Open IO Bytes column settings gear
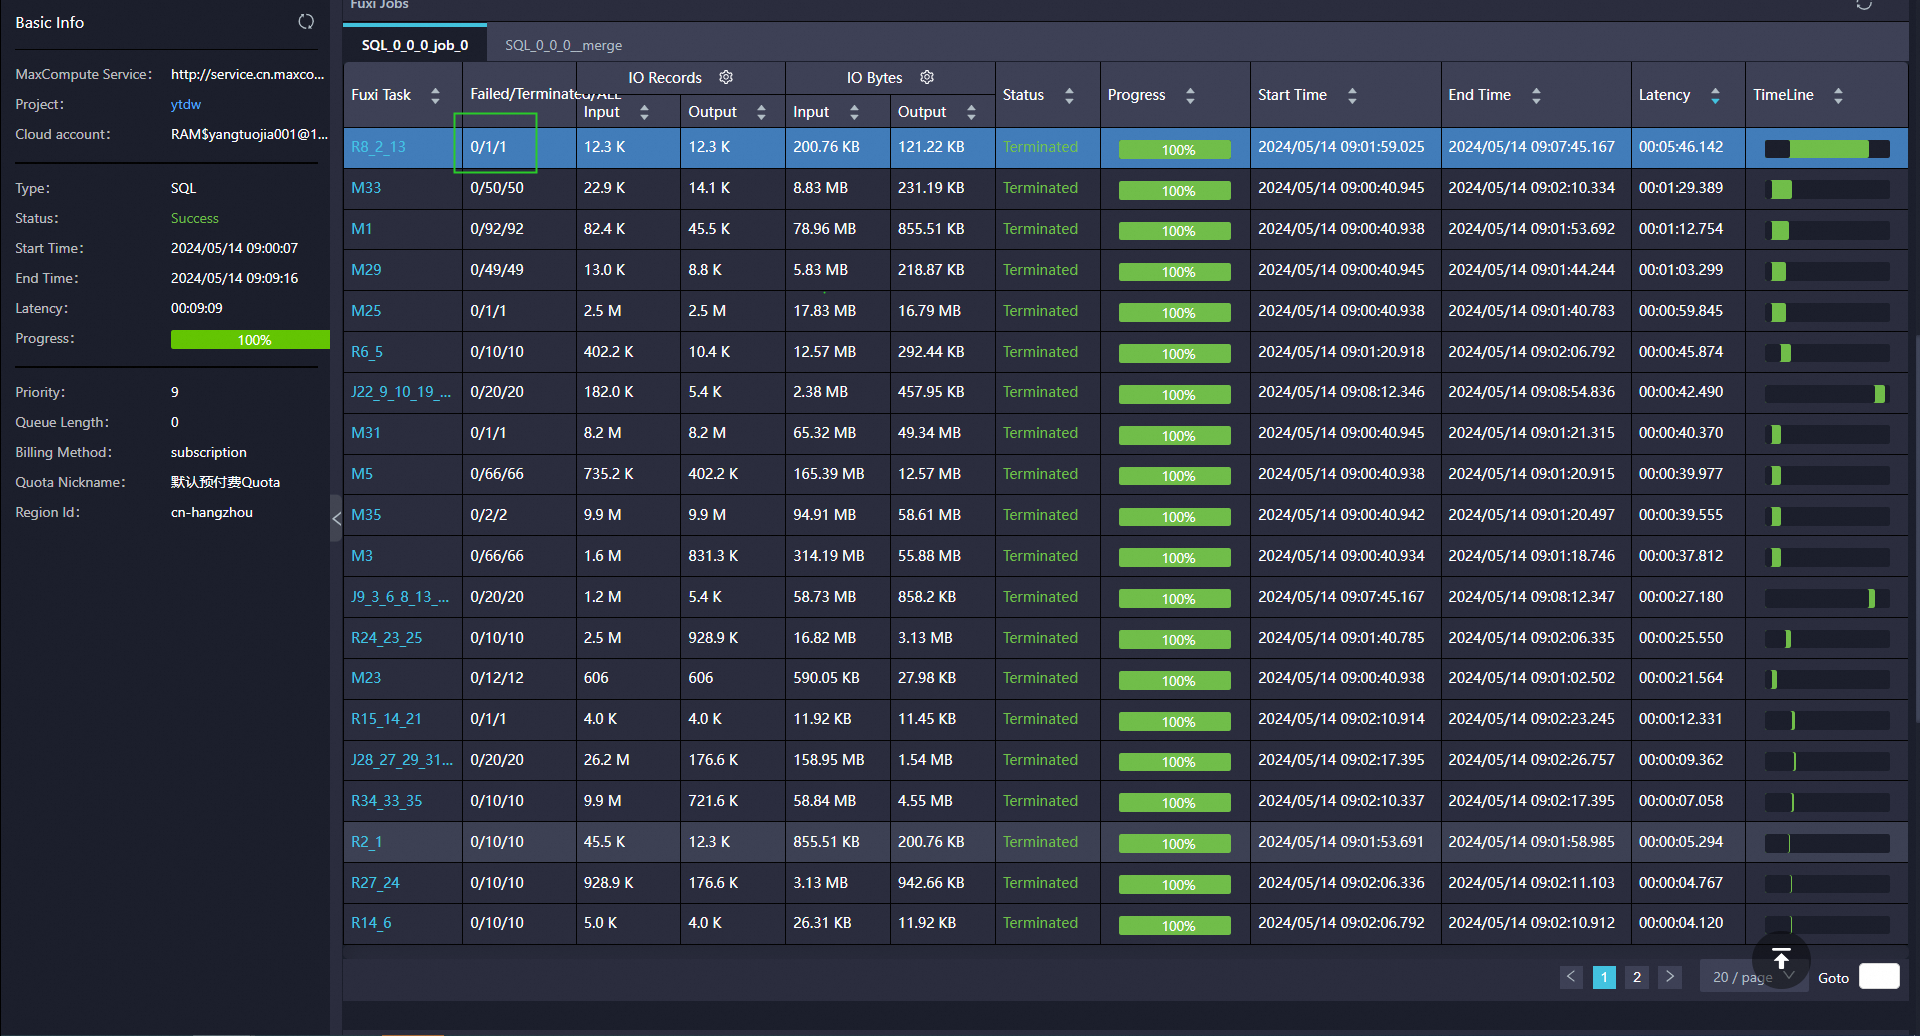The image size is (1920, 1036). click(927, 77)
